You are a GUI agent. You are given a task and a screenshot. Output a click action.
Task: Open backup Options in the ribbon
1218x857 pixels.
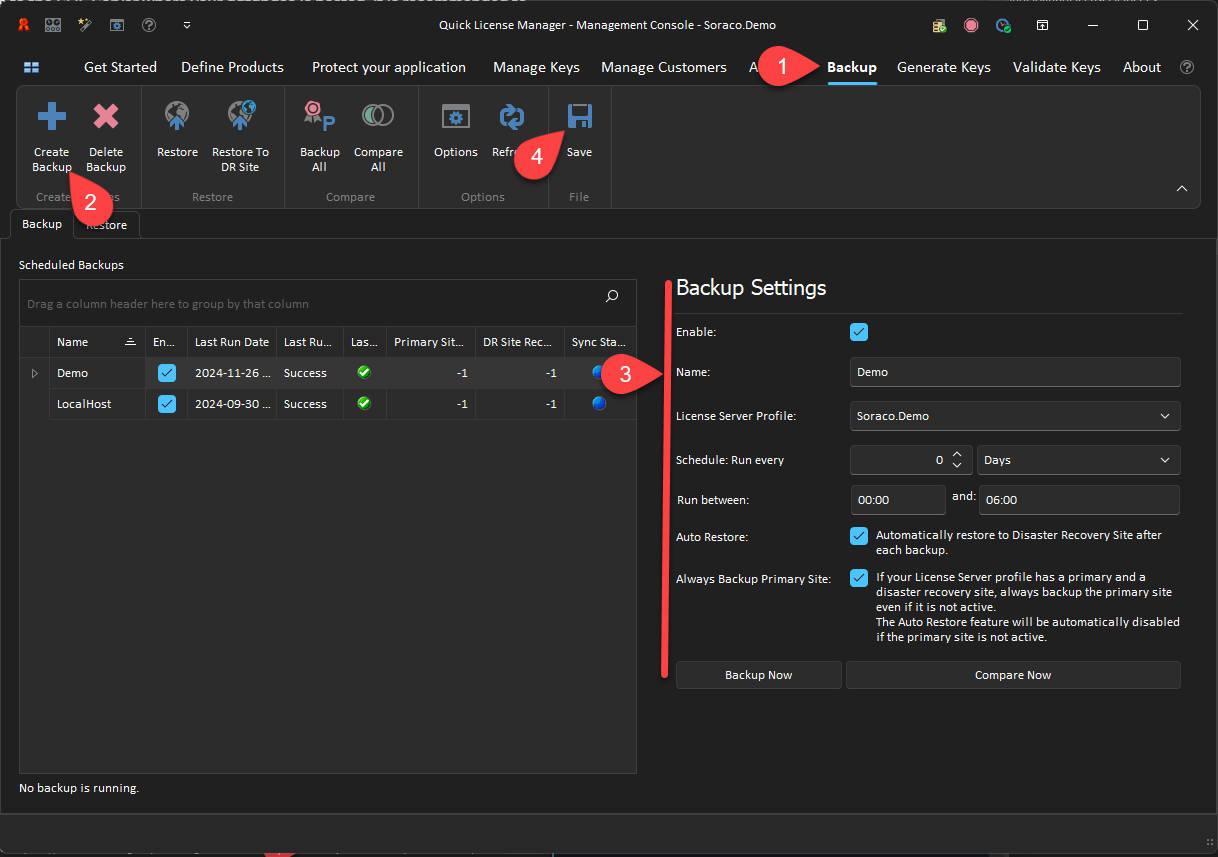(456, 118)
